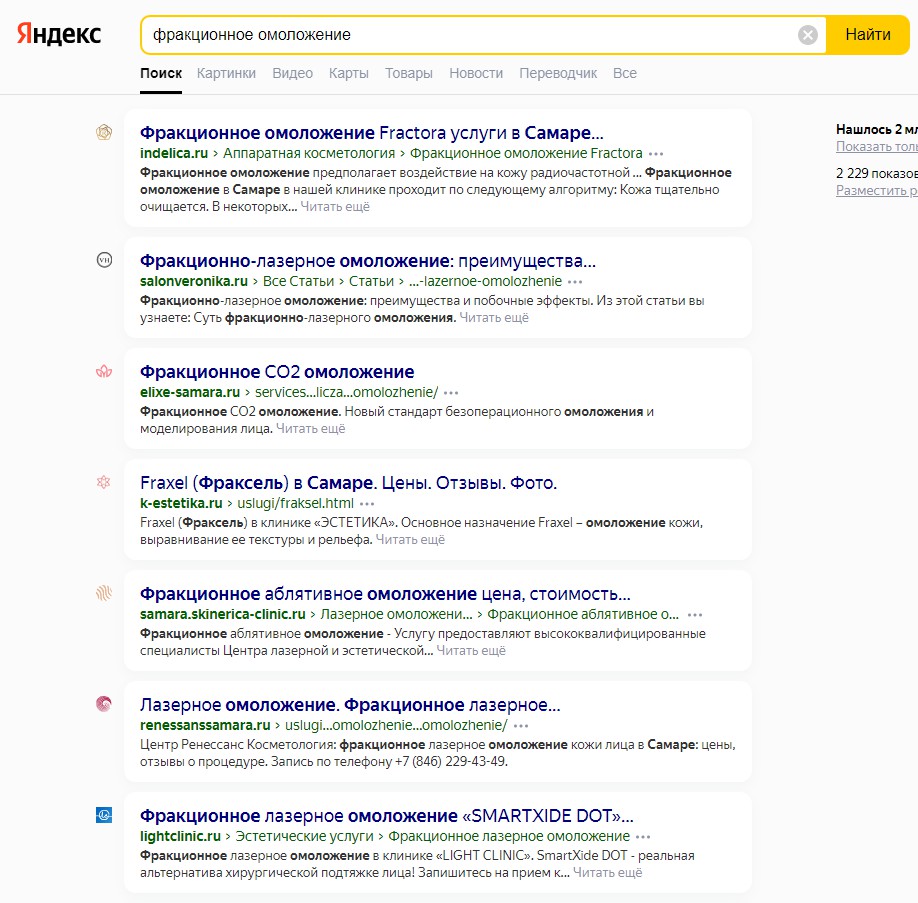Click the elixe-samara.ru domain link
The image size is (918, 903).
coord(190,392)
